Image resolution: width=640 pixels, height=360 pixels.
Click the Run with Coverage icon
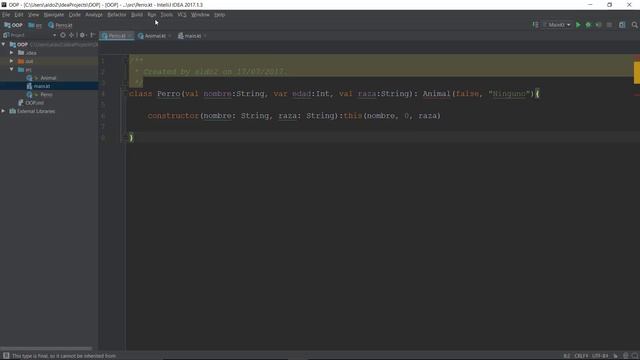[598, 25]
